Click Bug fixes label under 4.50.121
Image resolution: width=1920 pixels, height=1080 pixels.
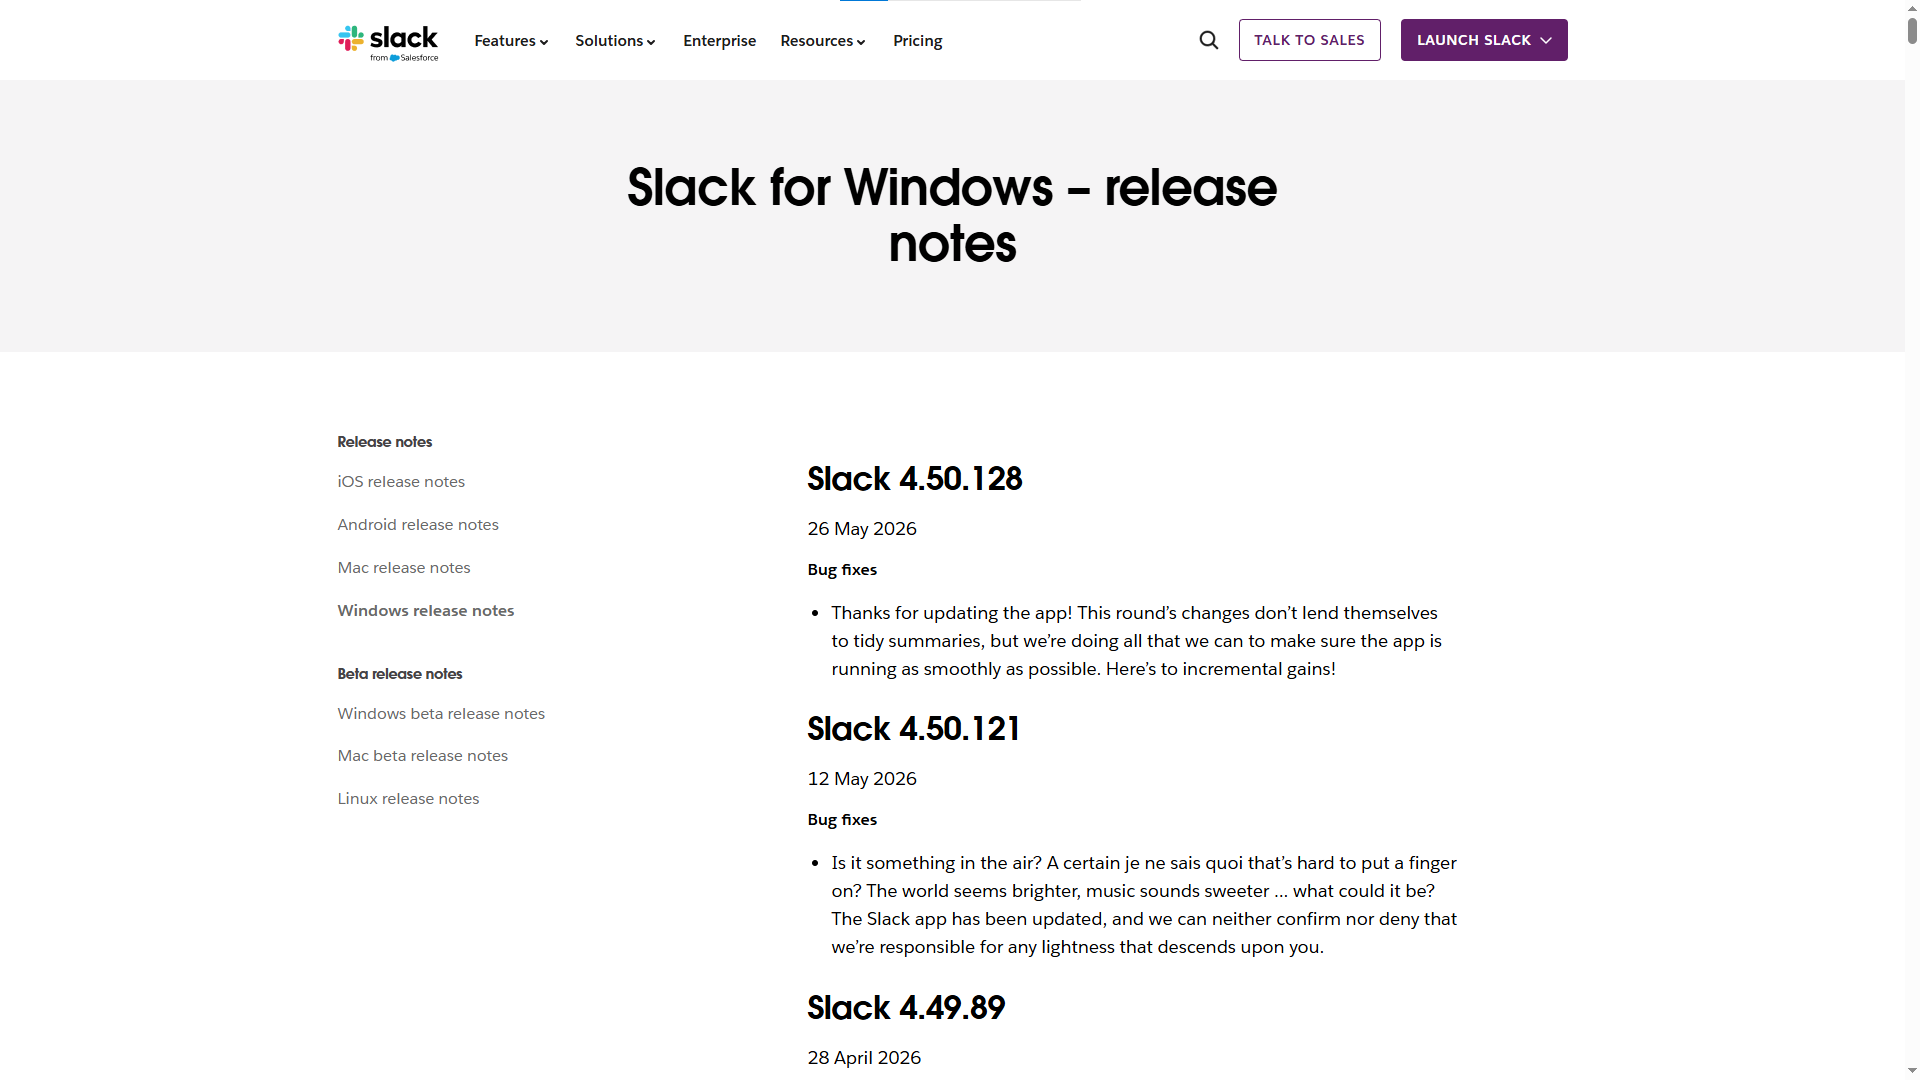pyautogui.click(x=842, y=820)
